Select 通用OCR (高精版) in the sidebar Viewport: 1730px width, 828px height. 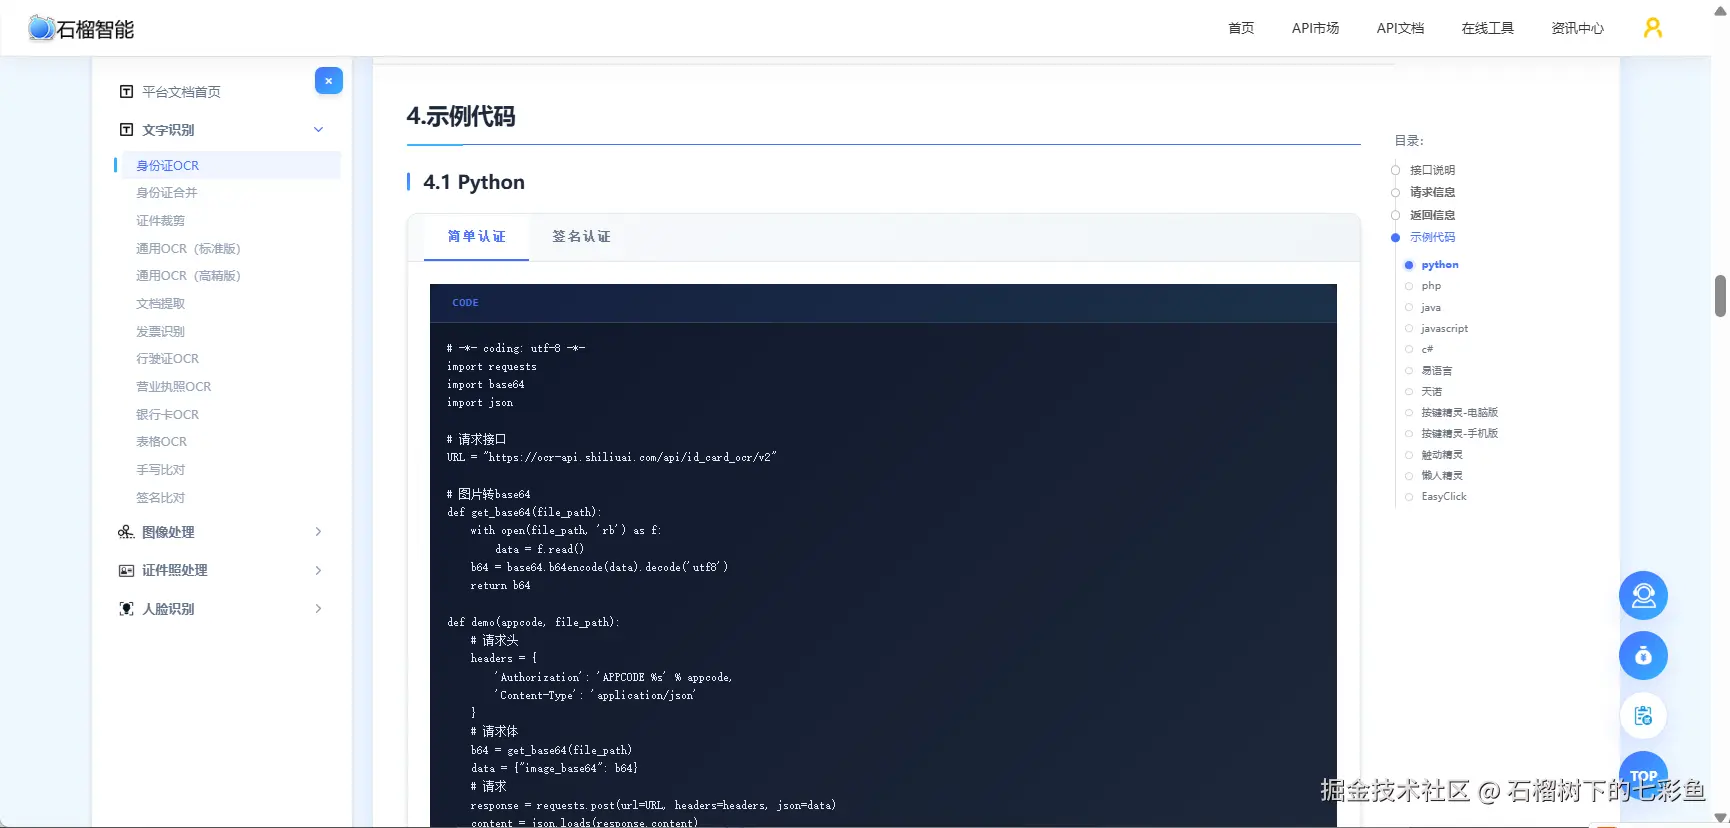pos(188,276)
